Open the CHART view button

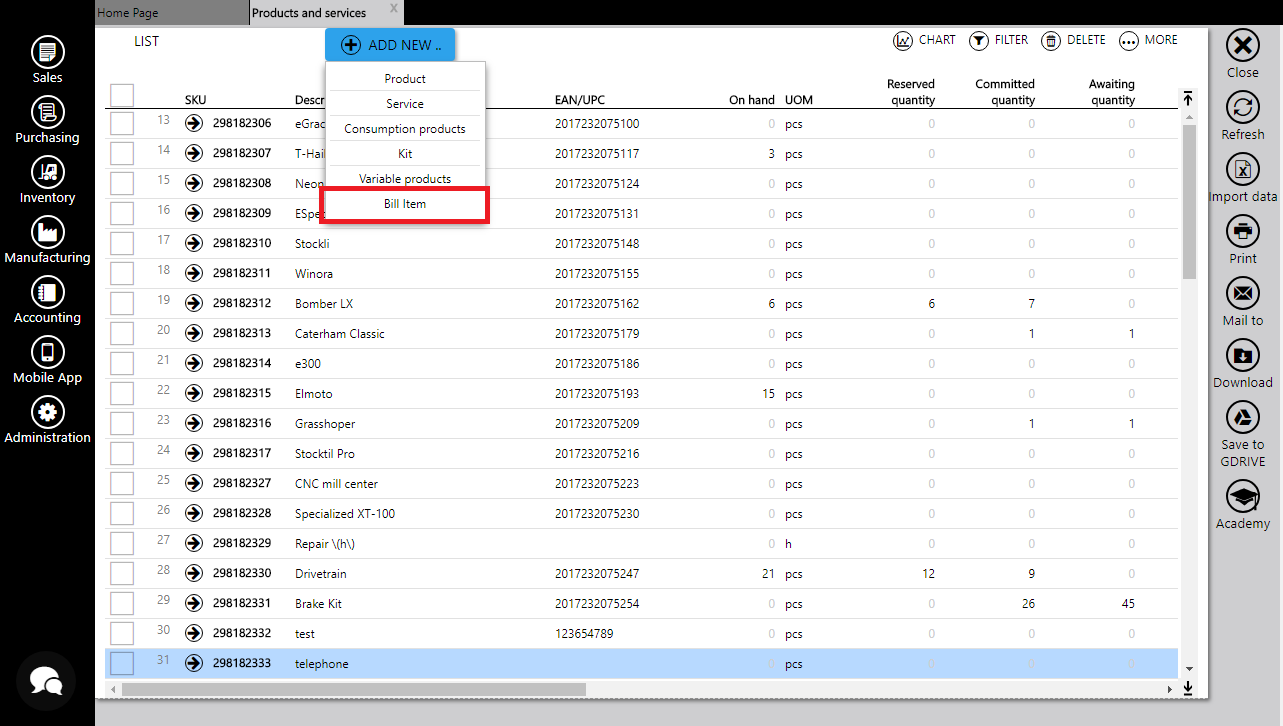924,41
